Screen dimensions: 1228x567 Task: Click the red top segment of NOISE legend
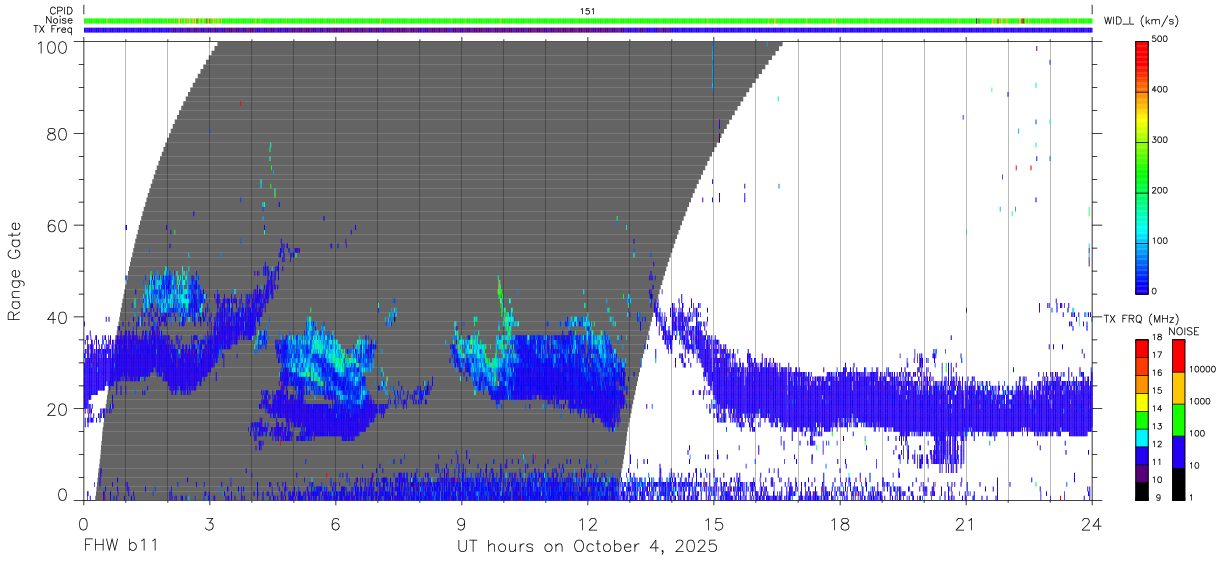pos(1179,356)
